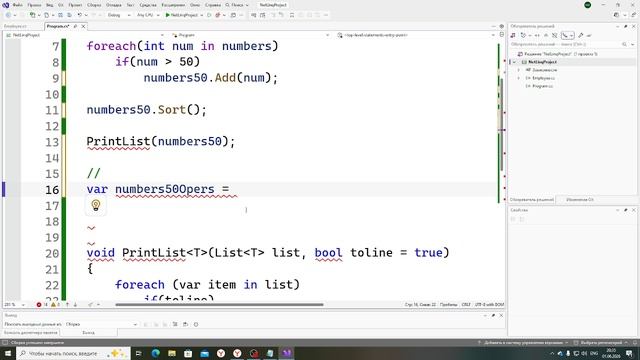Open the Windows Start menu
The width and height of the screenshot is (640, 360).
click(x=8, y=353)
